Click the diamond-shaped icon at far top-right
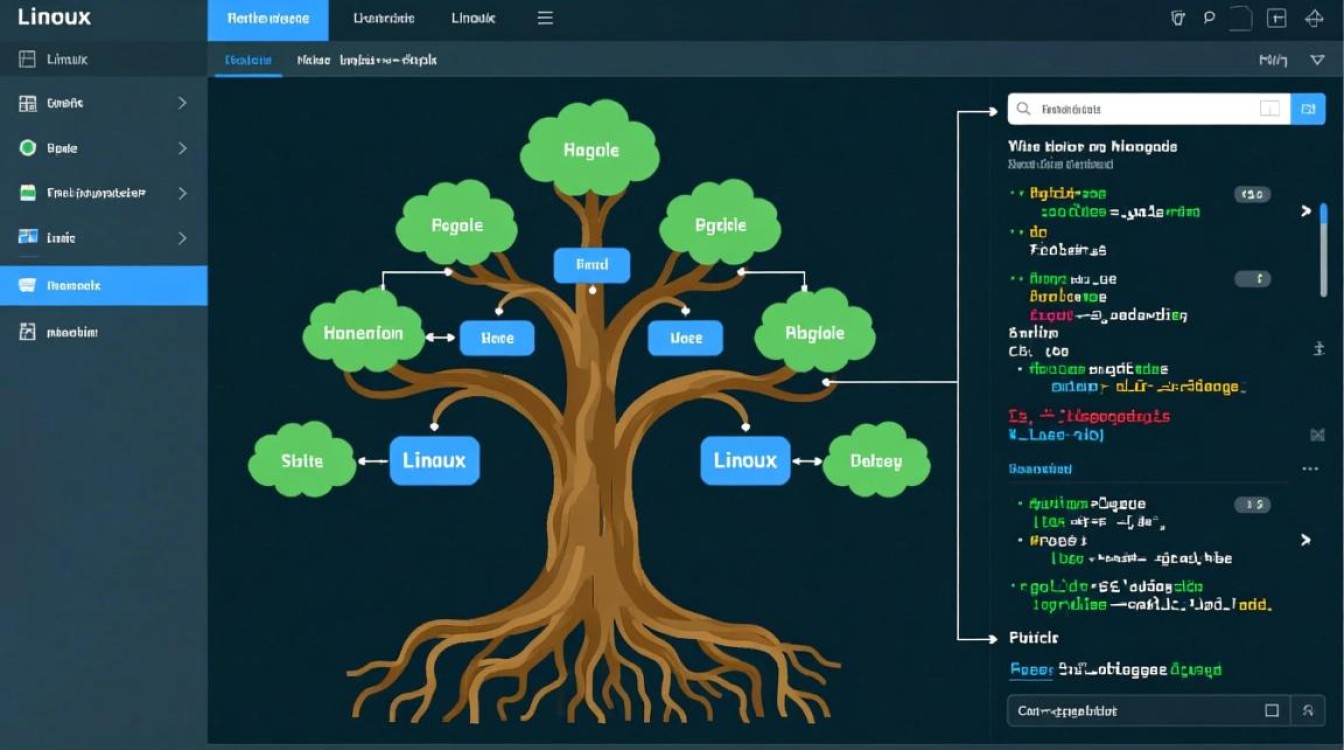The height and width of the screenshot is (750, 1344). (1315, 18)
